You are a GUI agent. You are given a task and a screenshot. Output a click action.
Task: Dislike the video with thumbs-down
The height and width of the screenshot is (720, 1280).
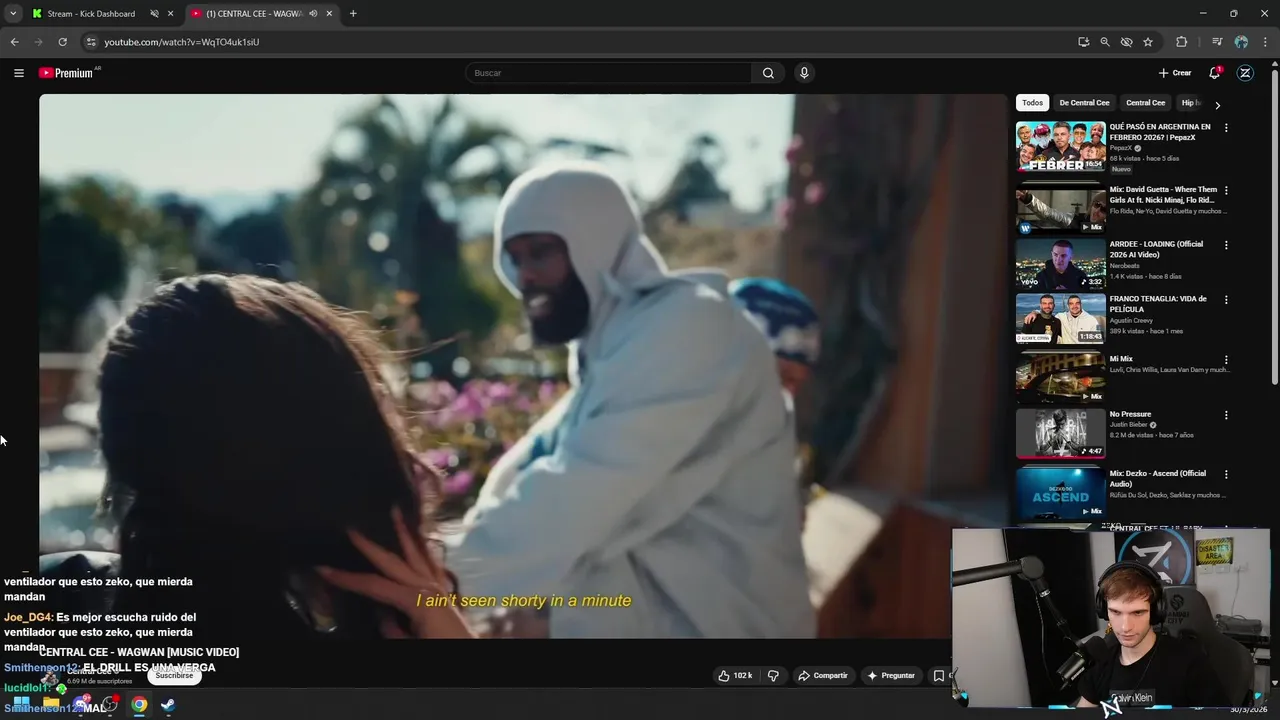point(773,676)
